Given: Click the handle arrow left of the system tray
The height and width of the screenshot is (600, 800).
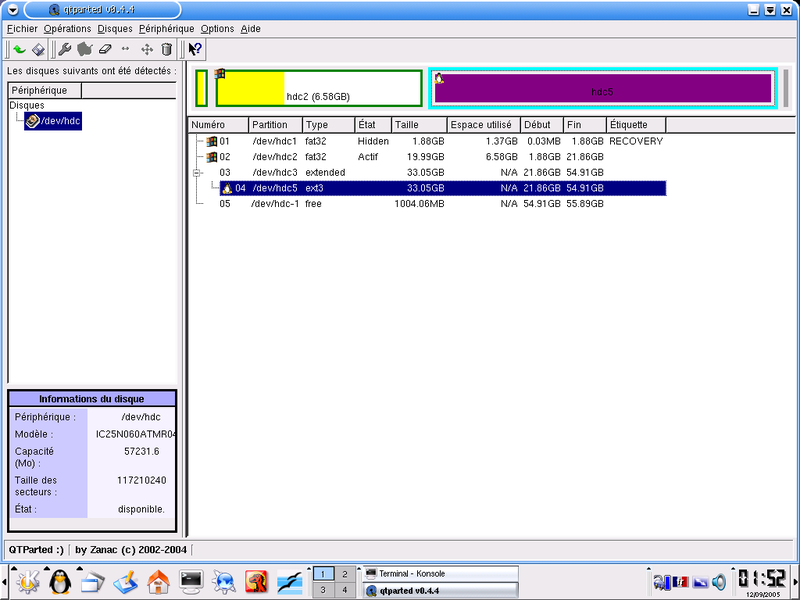Looking at the screenshot, I should pyautogui.click(x=648, y=568).
